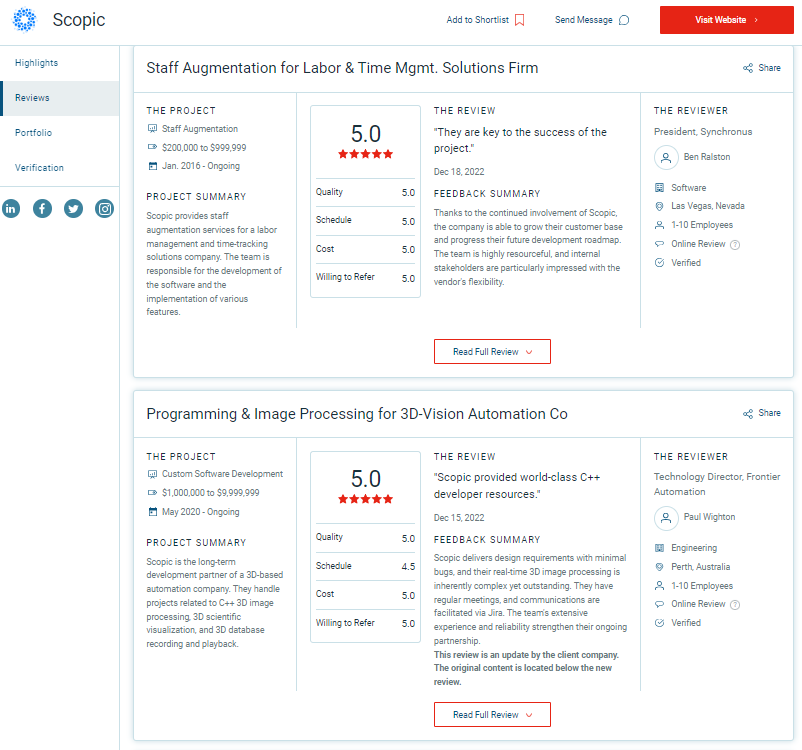Click help icon beside Paul Wighton's Online Review

(x=735, y=605)
